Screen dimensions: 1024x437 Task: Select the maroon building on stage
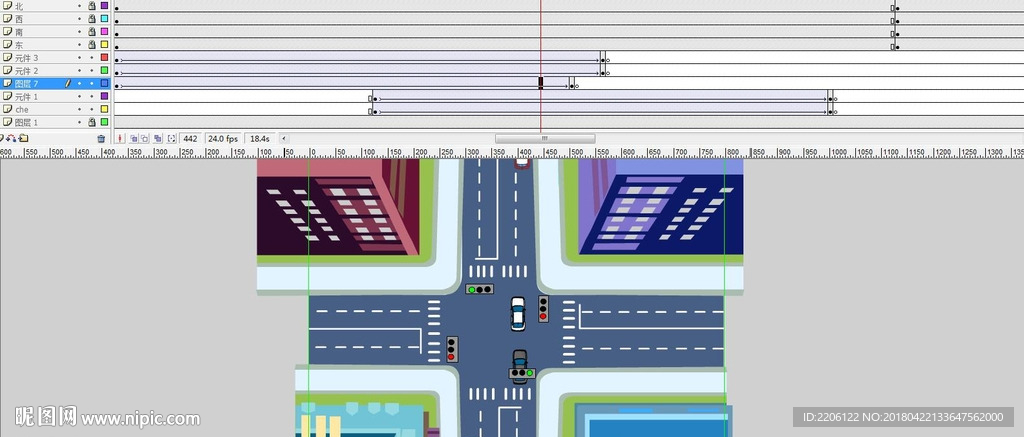click(x=338, y=207)
